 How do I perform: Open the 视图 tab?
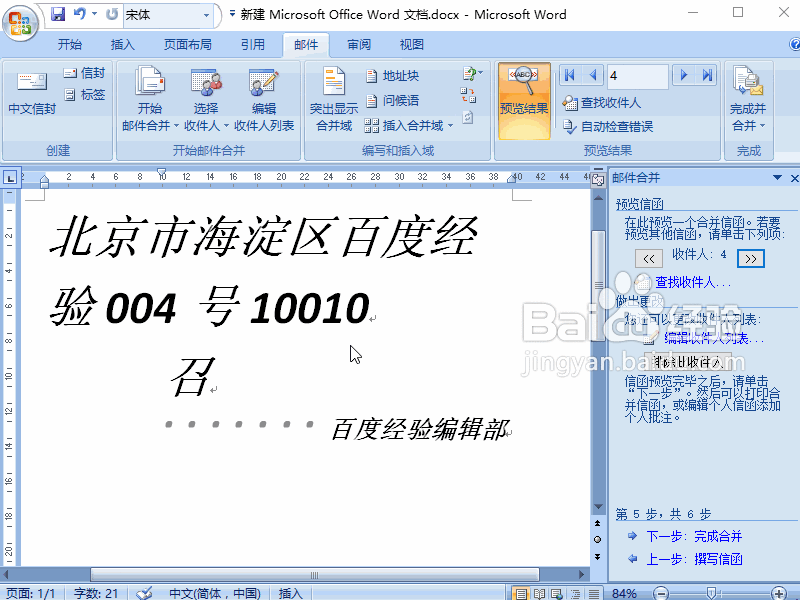coord(412,45)
